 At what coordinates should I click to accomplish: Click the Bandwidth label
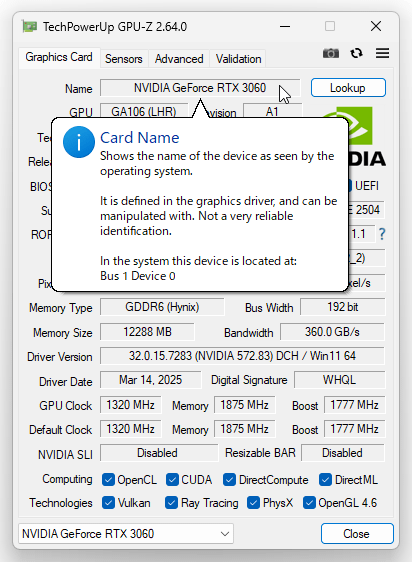point(248,333)
